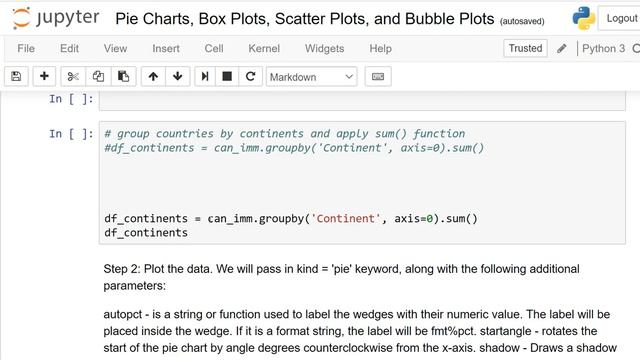This screenshot has width=640, height=360.
Task: Open the File menu
Action: pos(26,49)
